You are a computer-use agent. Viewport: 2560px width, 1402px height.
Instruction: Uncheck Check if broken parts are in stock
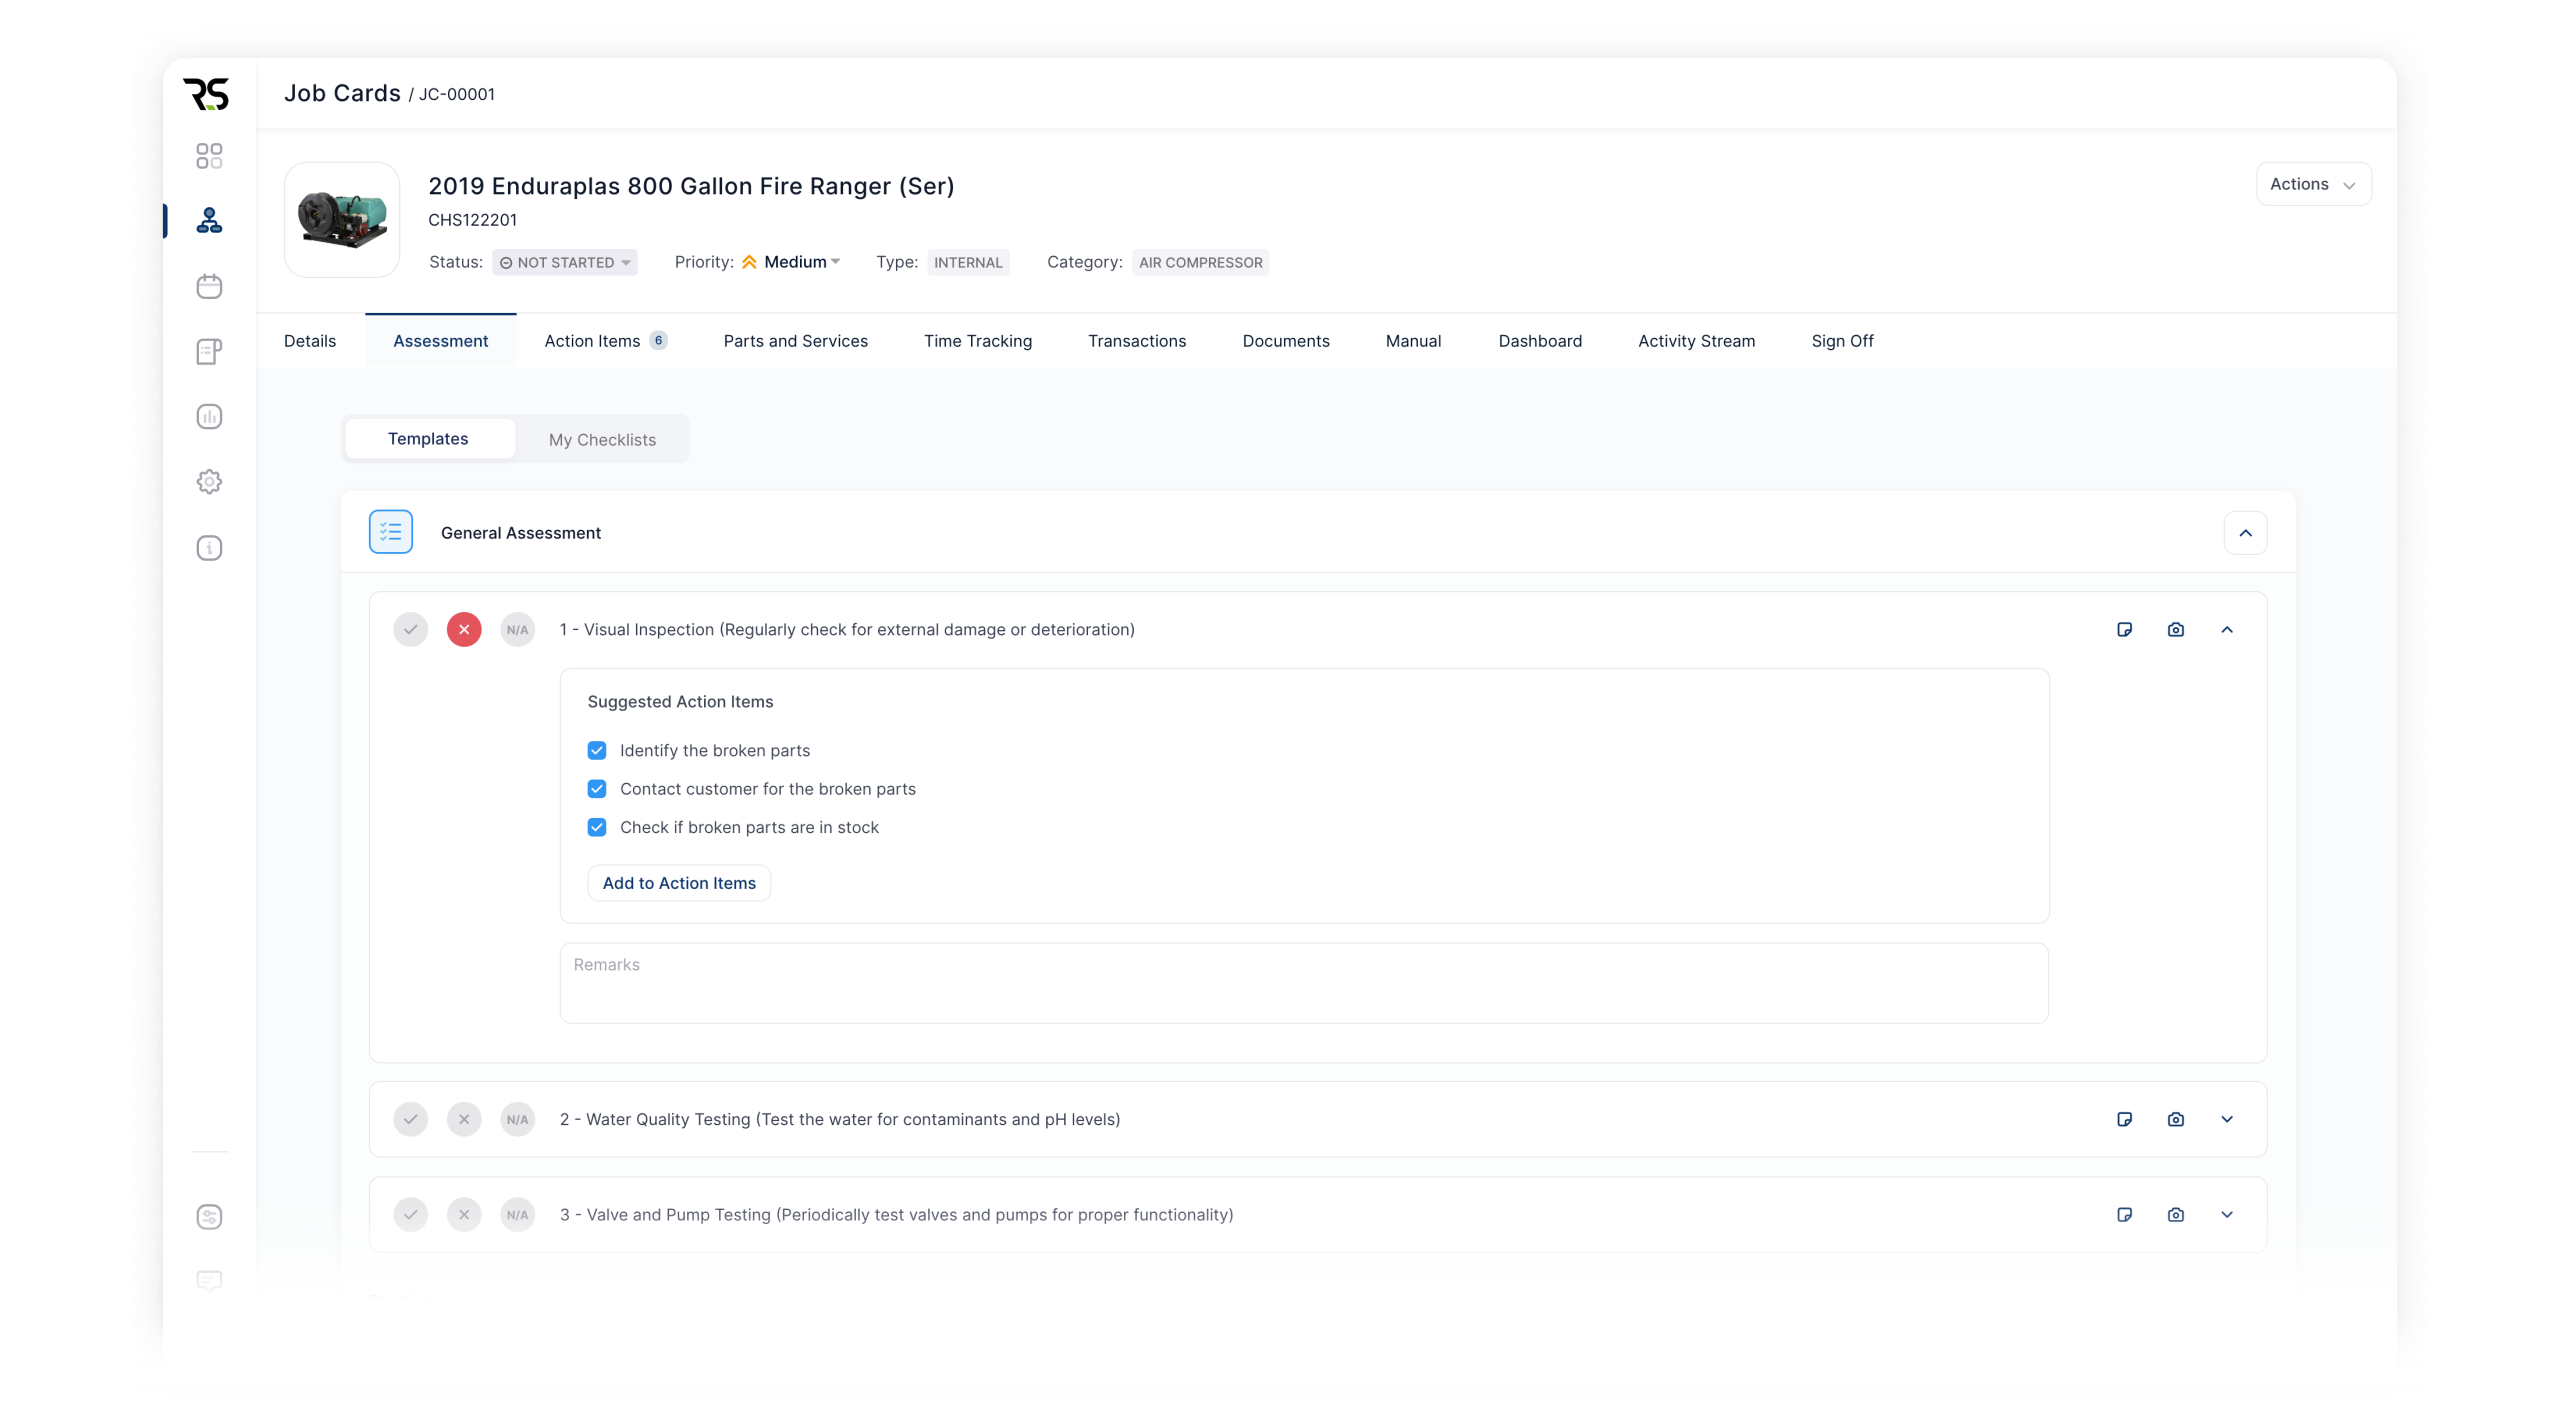[597, 827]
